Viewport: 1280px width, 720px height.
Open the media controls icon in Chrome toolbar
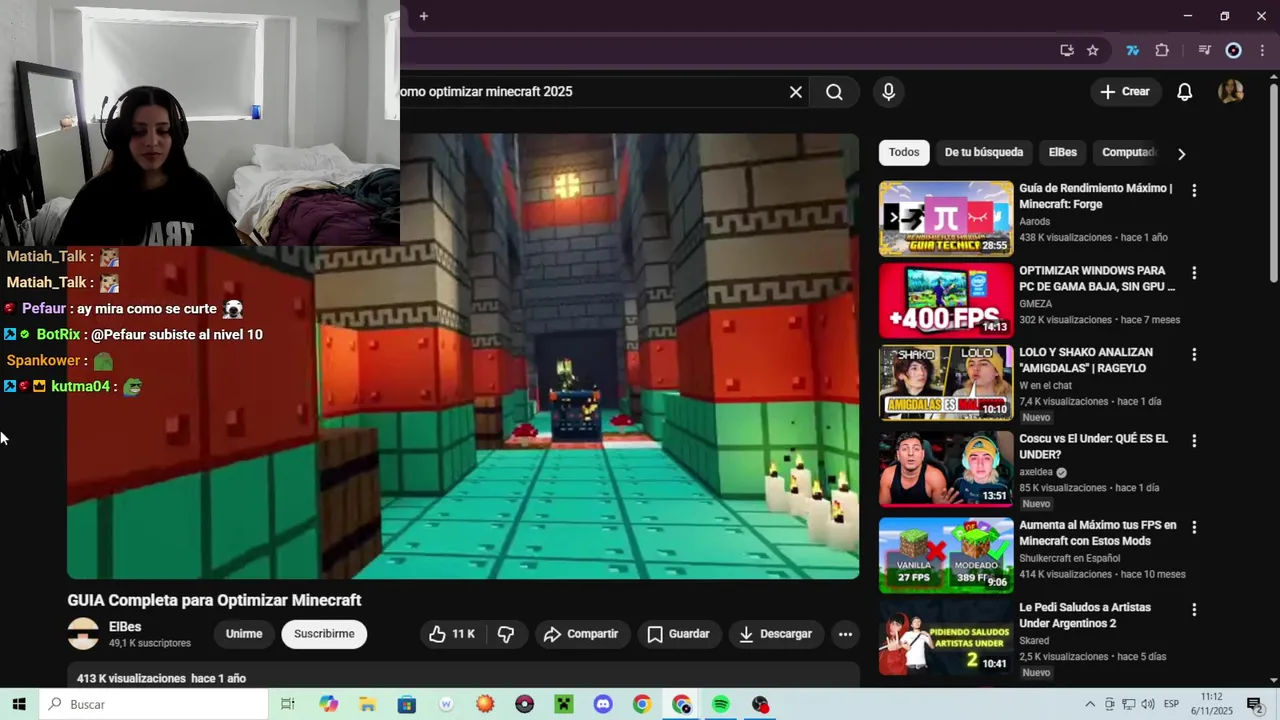(x=1204, y=50)
